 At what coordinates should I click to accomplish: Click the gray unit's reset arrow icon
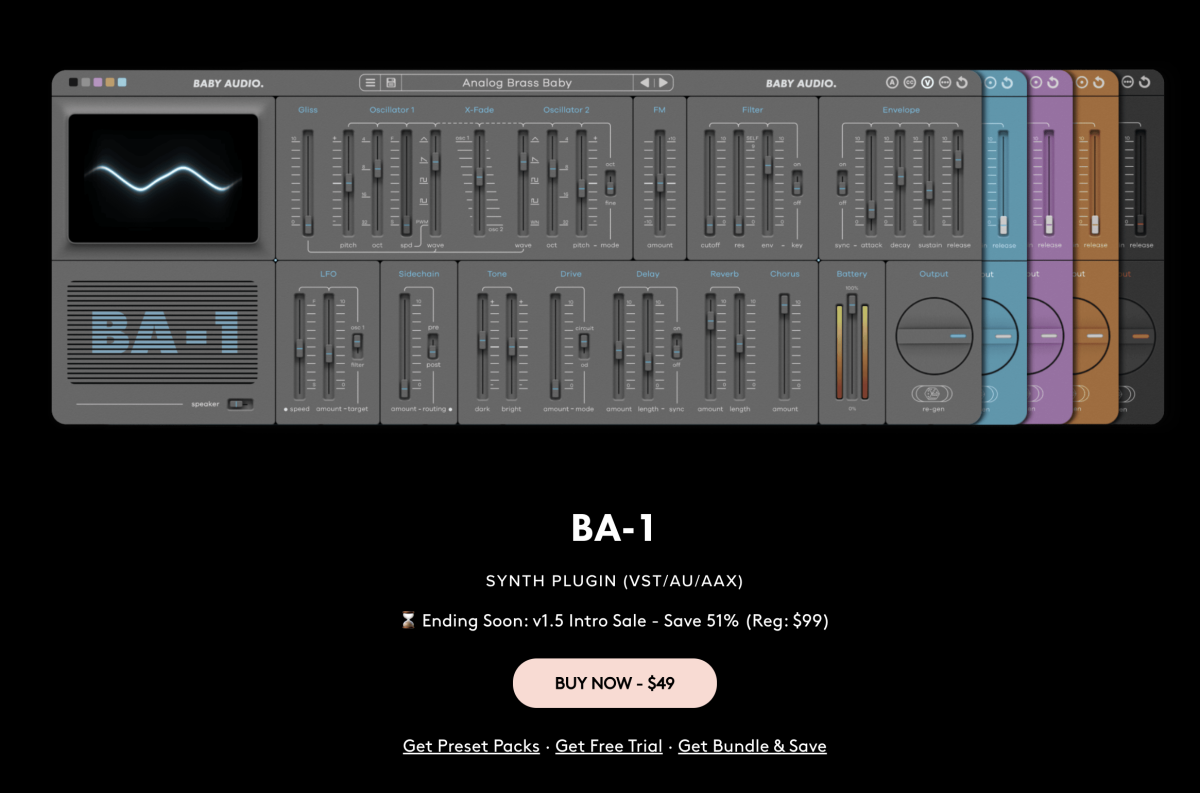coord(962,83)
